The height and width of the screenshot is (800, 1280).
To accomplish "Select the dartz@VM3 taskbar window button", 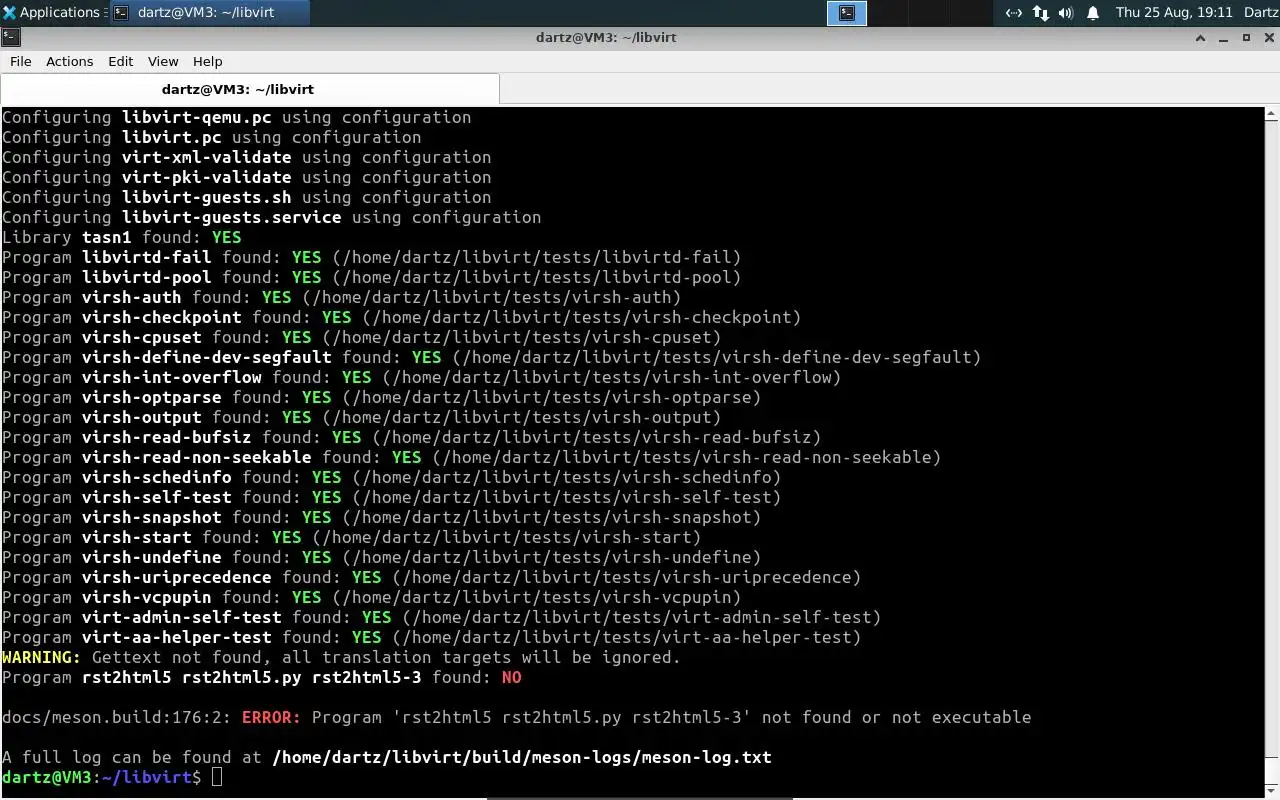I will [208, 13].
